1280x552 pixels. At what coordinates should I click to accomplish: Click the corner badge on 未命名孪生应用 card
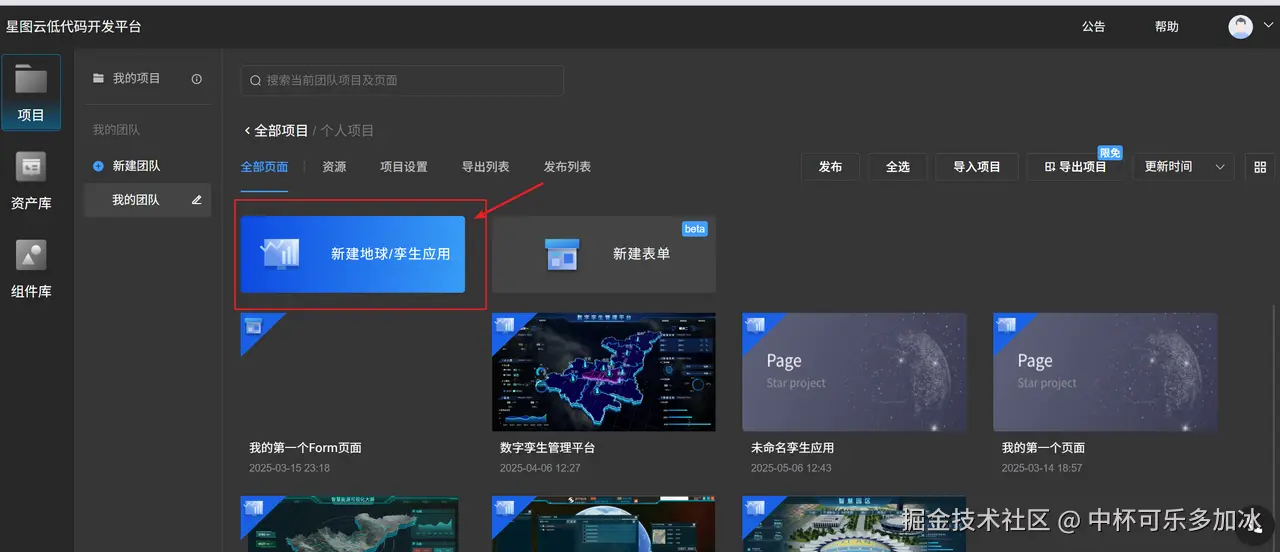(755, 326)
